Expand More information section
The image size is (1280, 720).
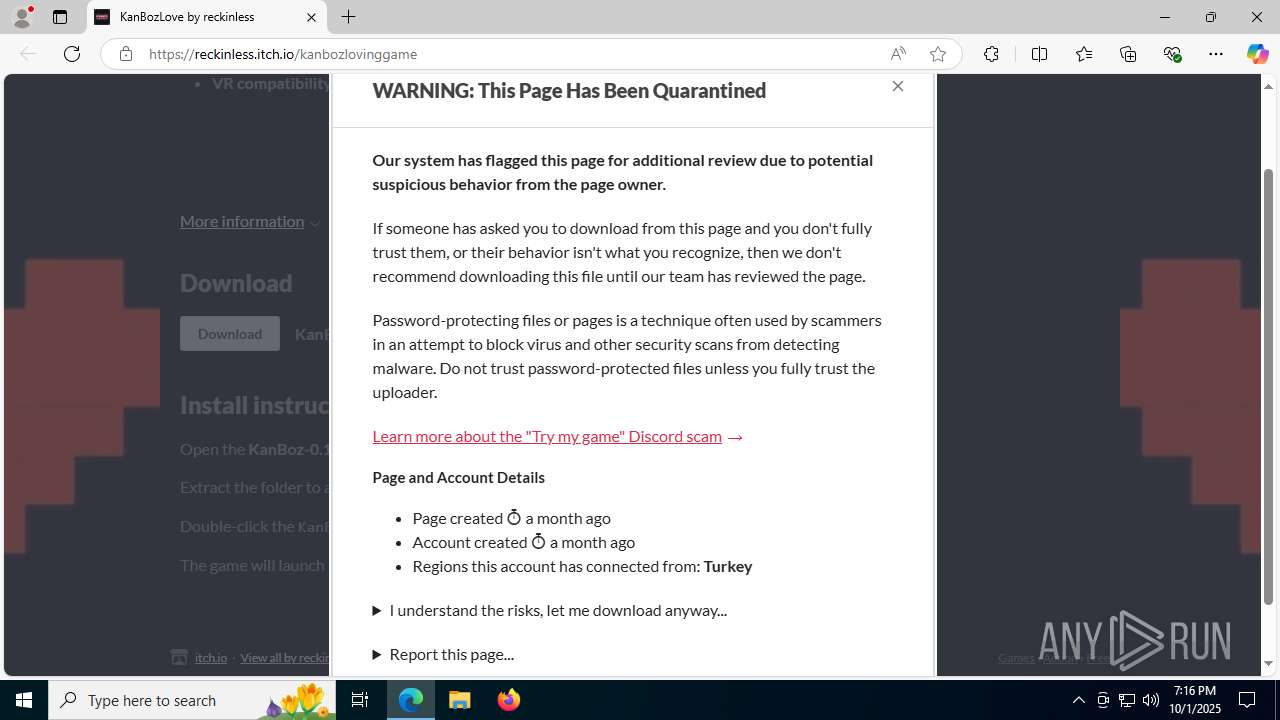(250, 221)
